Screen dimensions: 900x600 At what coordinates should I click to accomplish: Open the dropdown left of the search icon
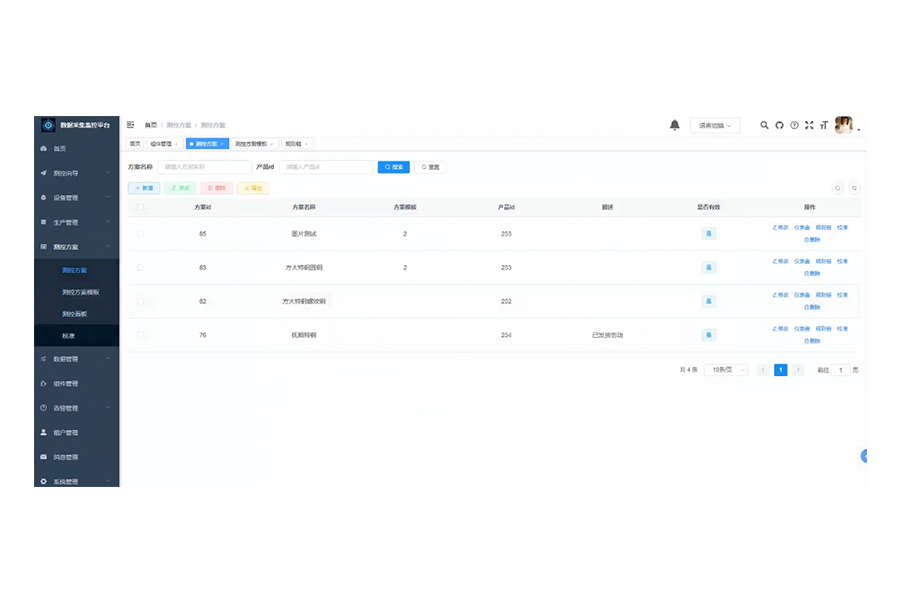tap(714, 126)
